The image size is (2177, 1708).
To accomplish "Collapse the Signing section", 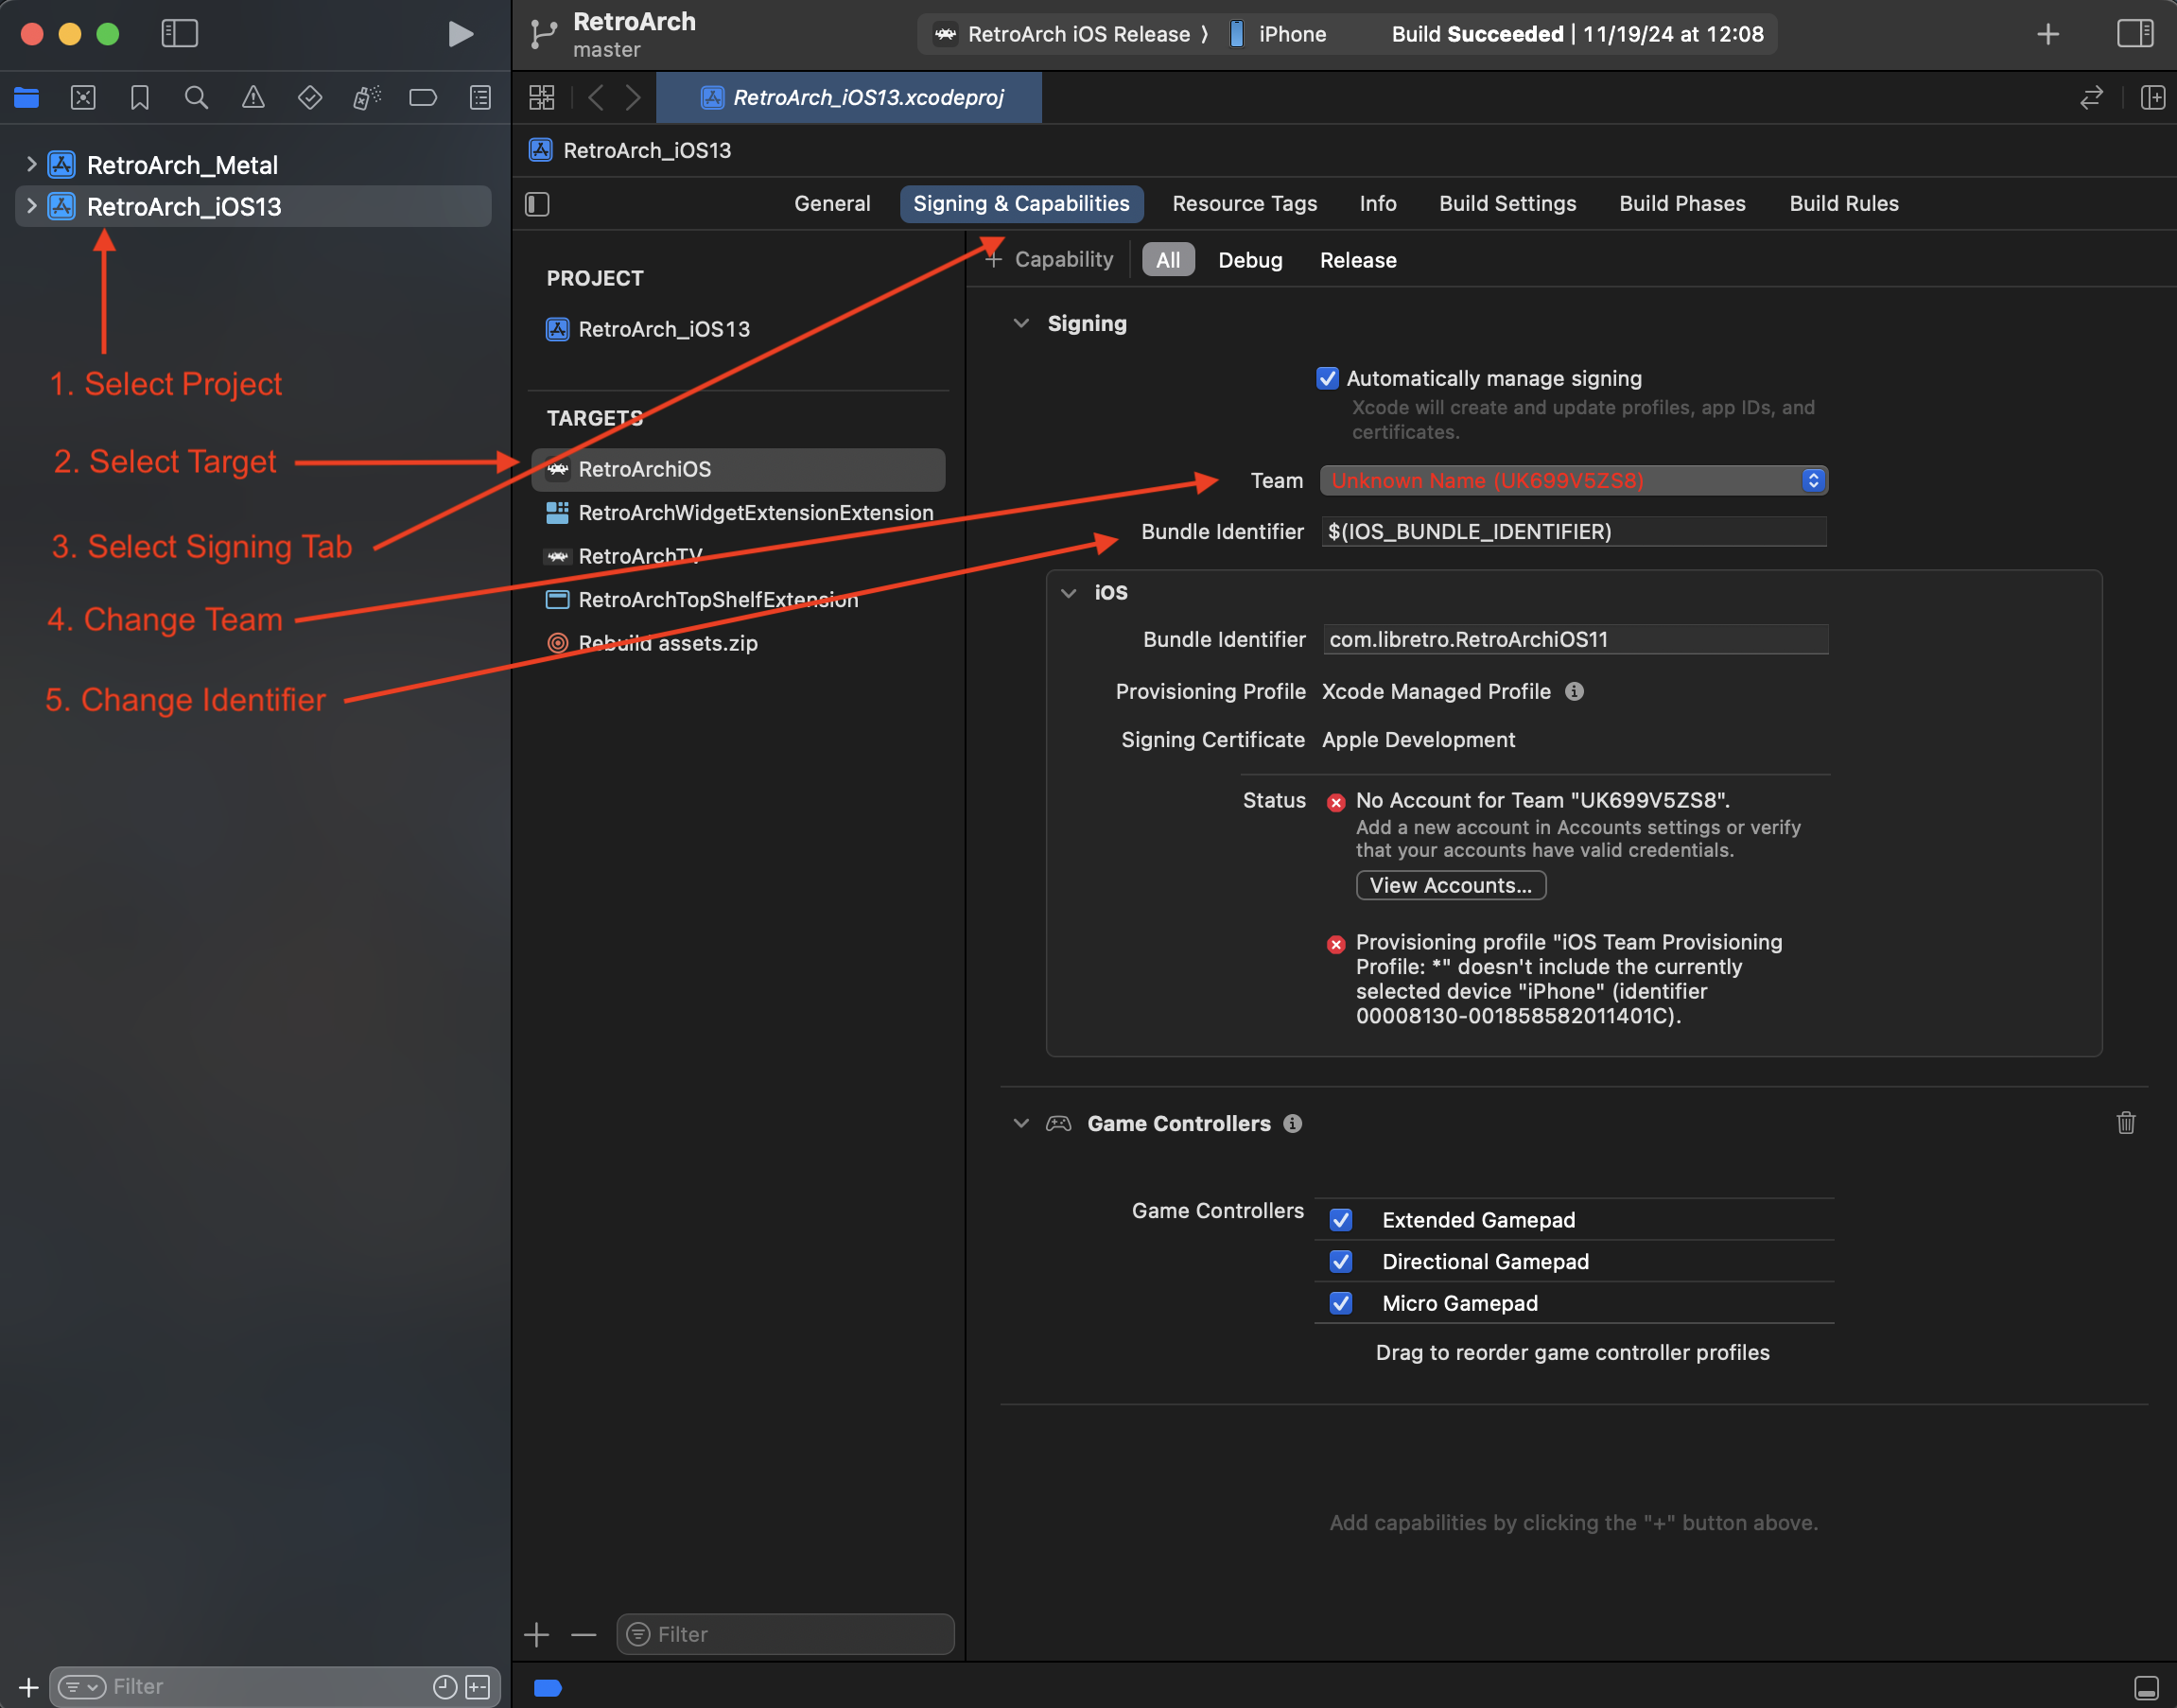I will (1021, 323).
